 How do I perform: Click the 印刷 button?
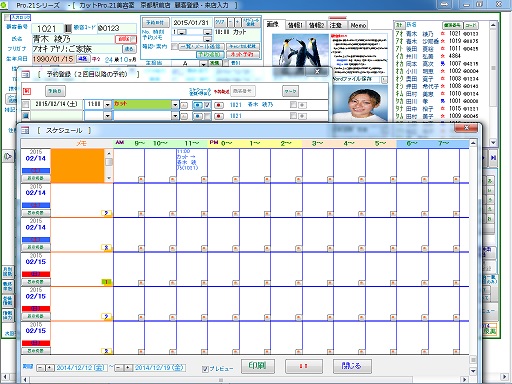tap(258, 366)
